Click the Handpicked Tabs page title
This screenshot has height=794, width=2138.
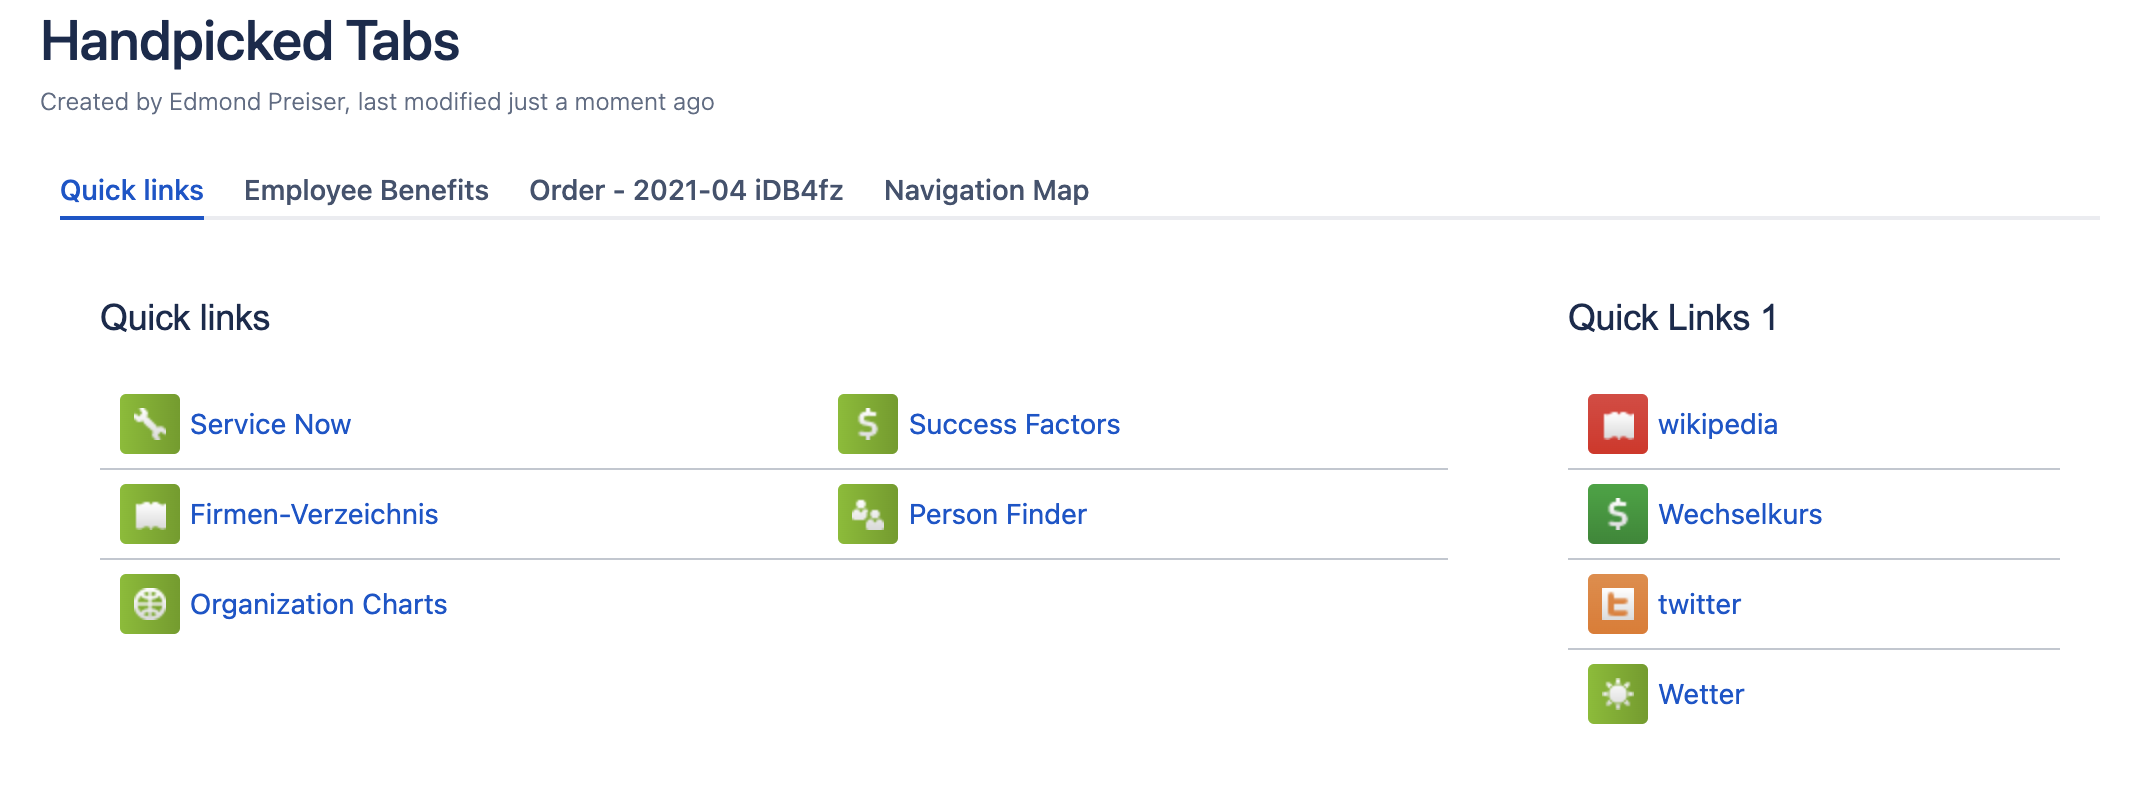(250, 42)
